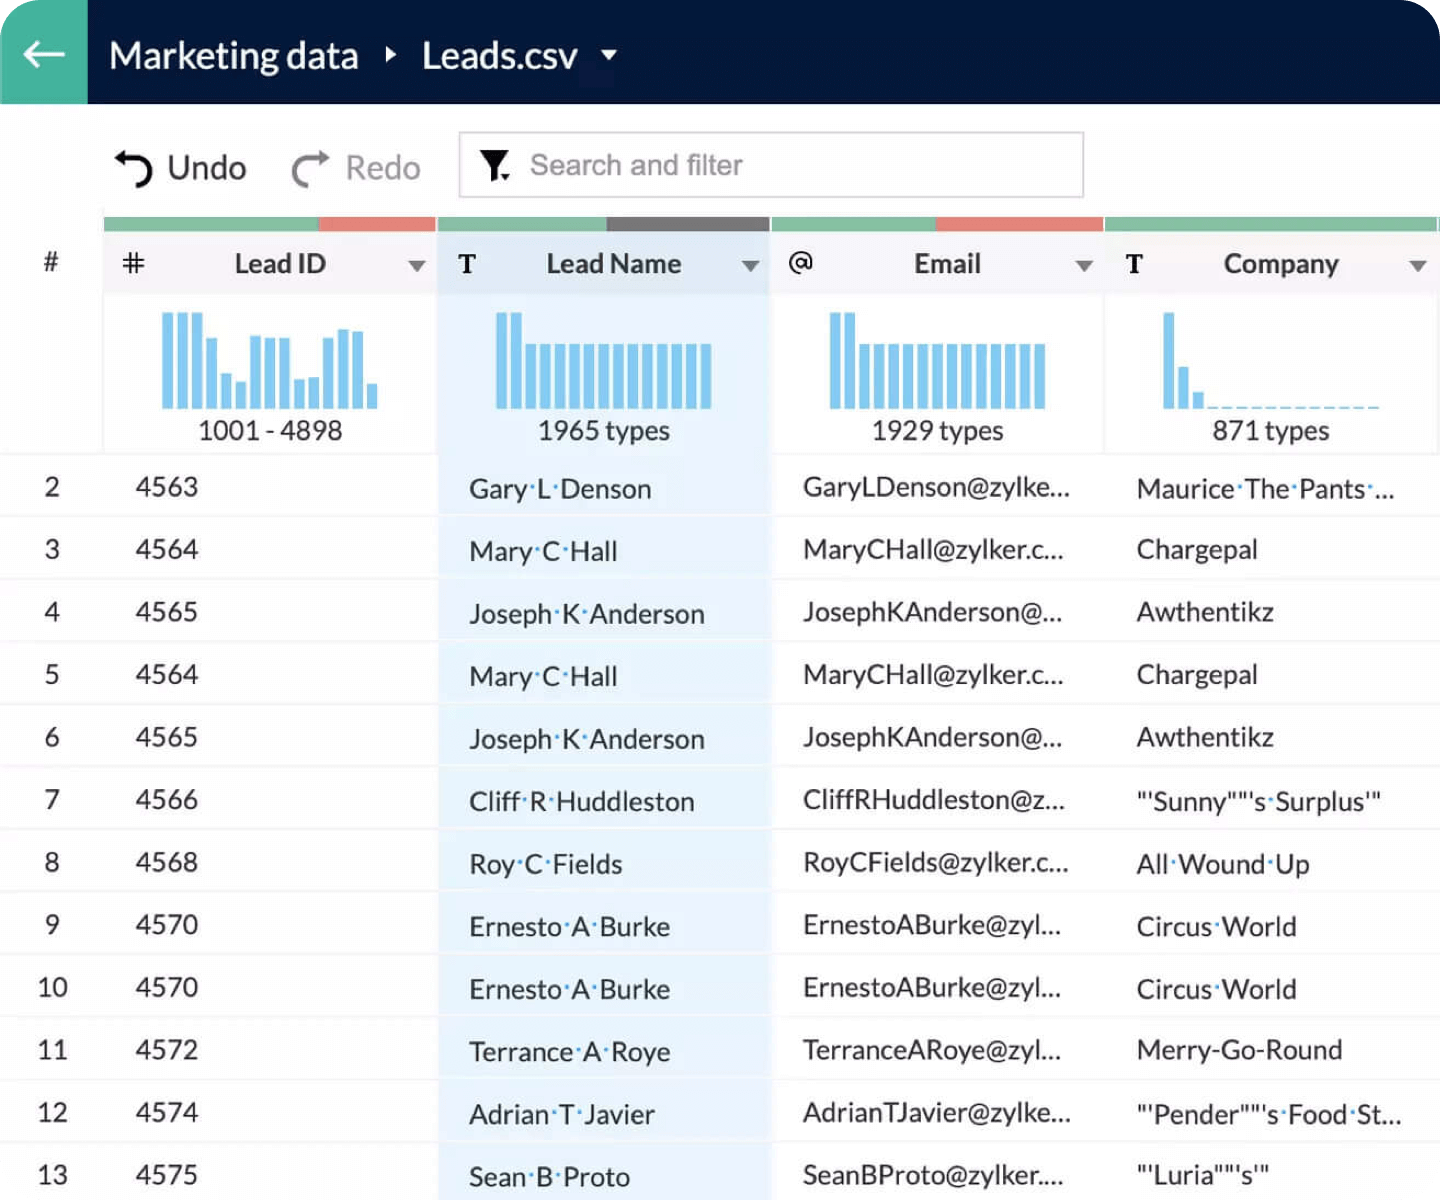Select row number 12
This screenshot has height=1200, width=1440.
point(52,1112)
